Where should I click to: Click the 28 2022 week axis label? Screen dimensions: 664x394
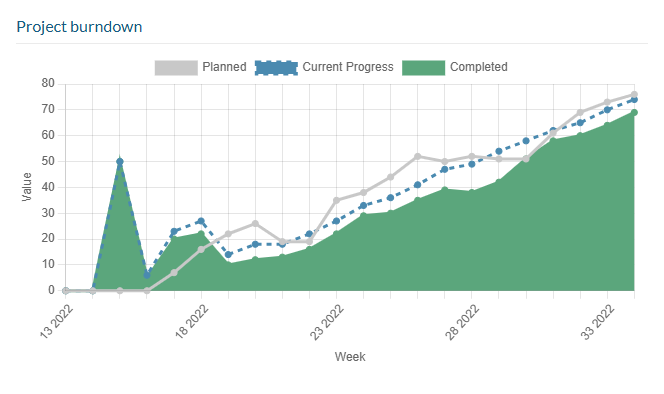tap(462, 322)
